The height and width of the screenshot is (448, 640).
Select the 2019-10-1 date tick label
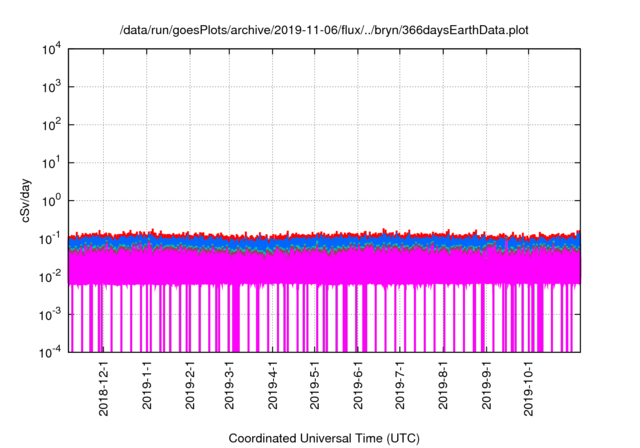pos(528,389)
